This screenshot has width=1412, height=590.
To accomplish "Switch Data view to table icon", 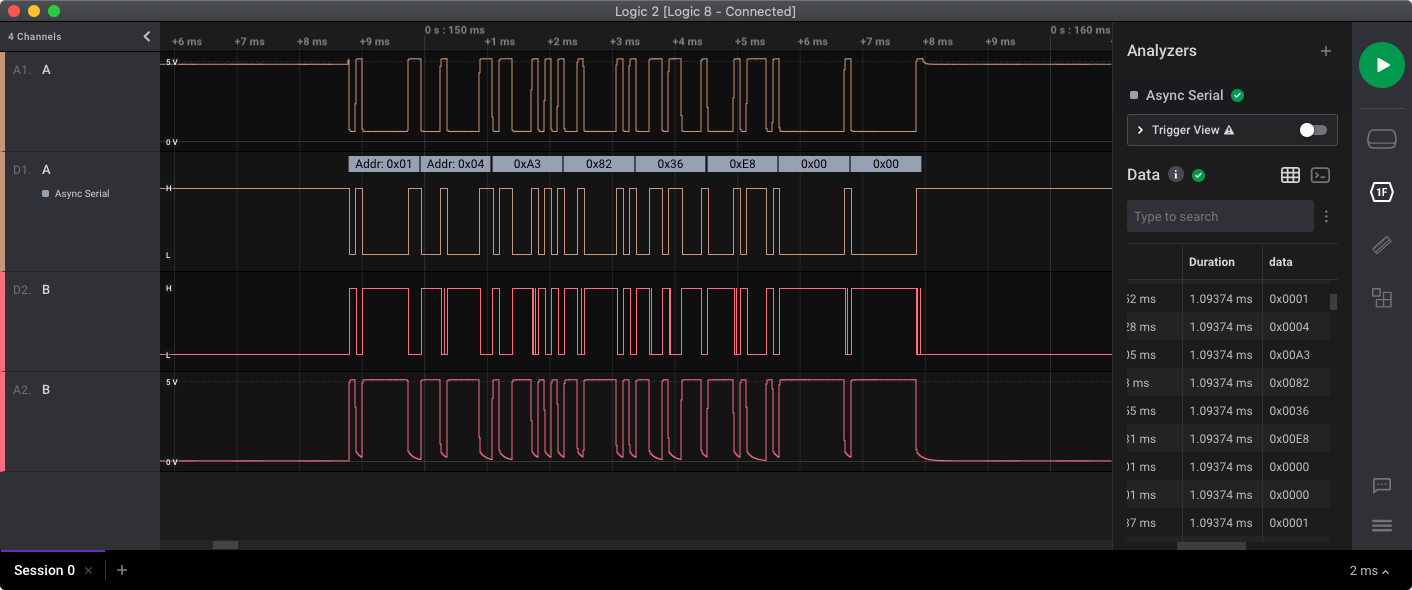I will 1290,175.
